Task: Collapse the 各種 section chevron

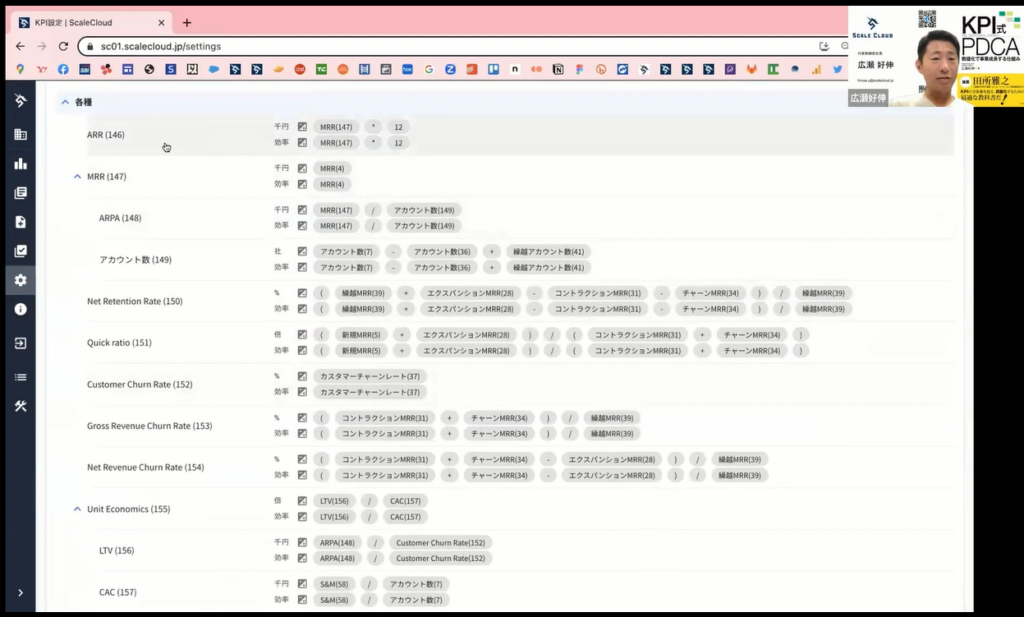Action: click(65, 102)
